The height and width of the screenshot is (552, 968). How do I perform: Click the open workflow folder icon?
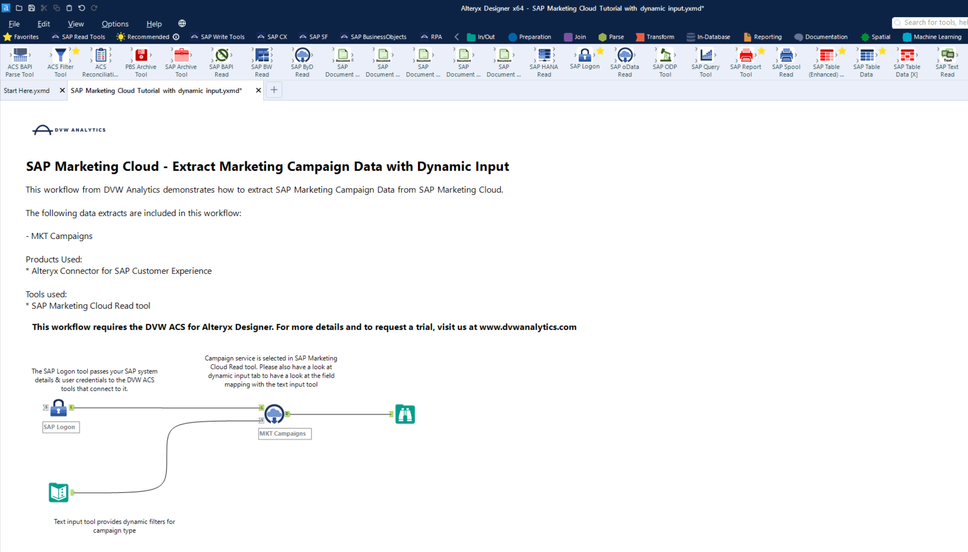click(x=19, y=8)
